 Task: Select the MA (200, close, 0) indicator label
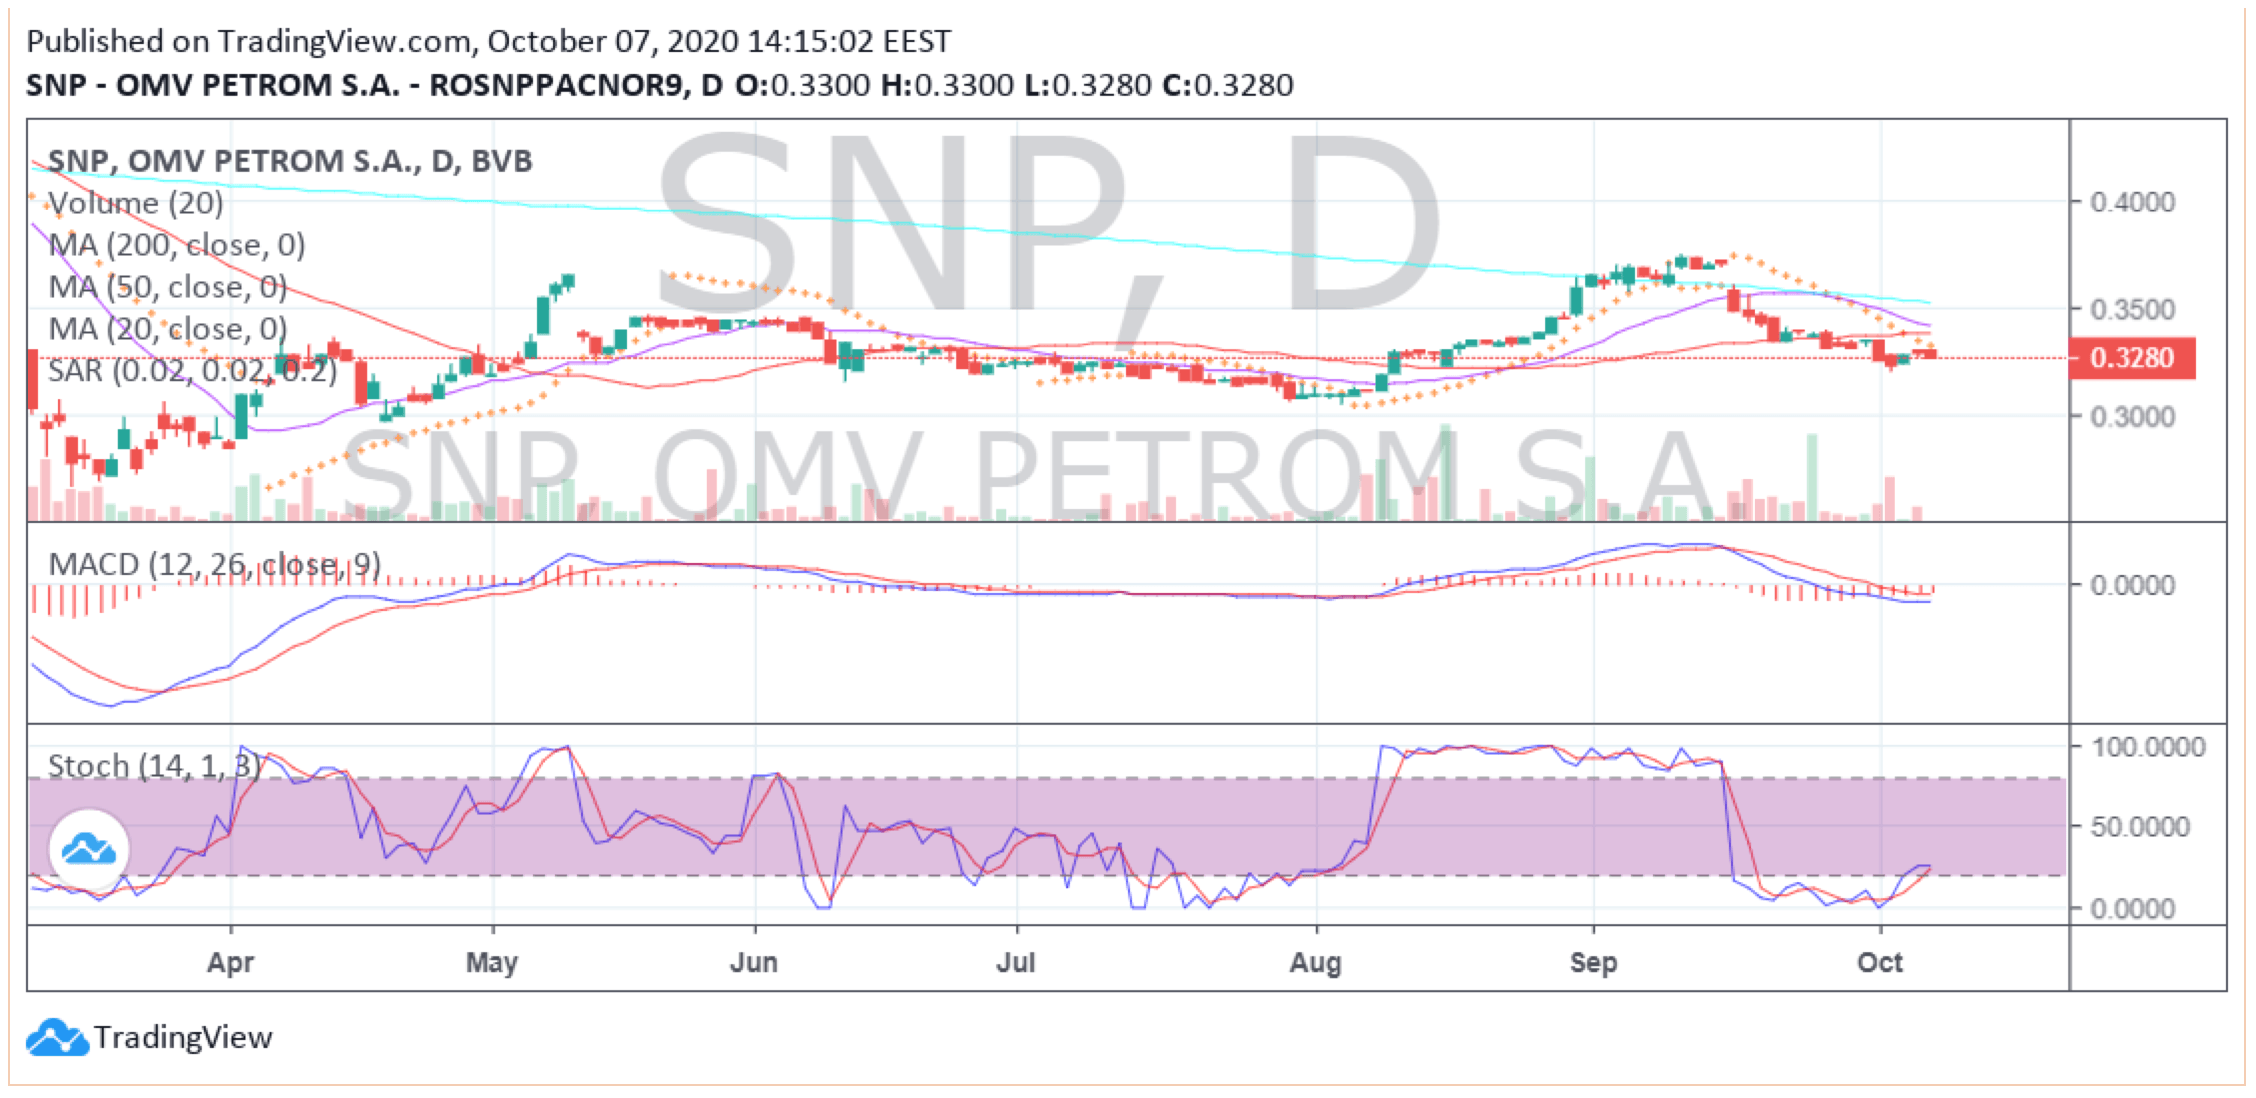pyautogui.click(x=177, y=245)
